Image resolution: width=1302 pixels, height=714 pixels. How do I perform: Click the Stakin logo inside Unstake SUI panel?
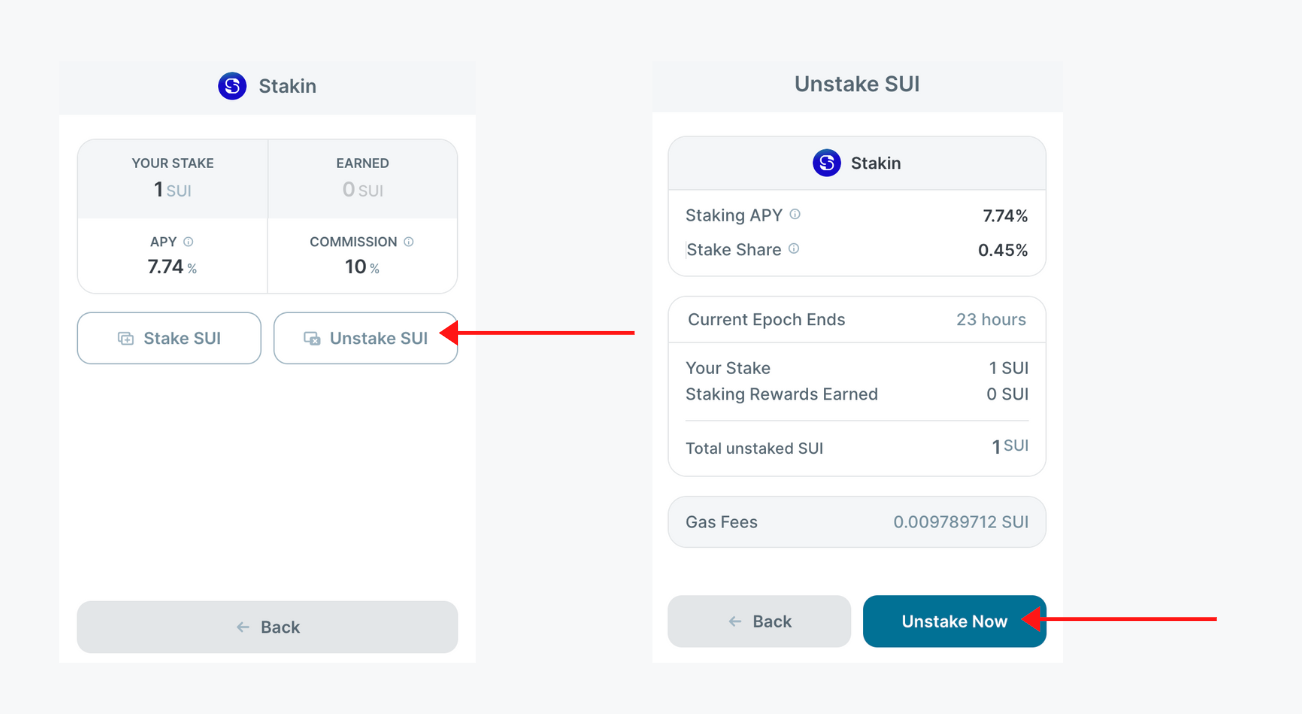click(826, 163)
